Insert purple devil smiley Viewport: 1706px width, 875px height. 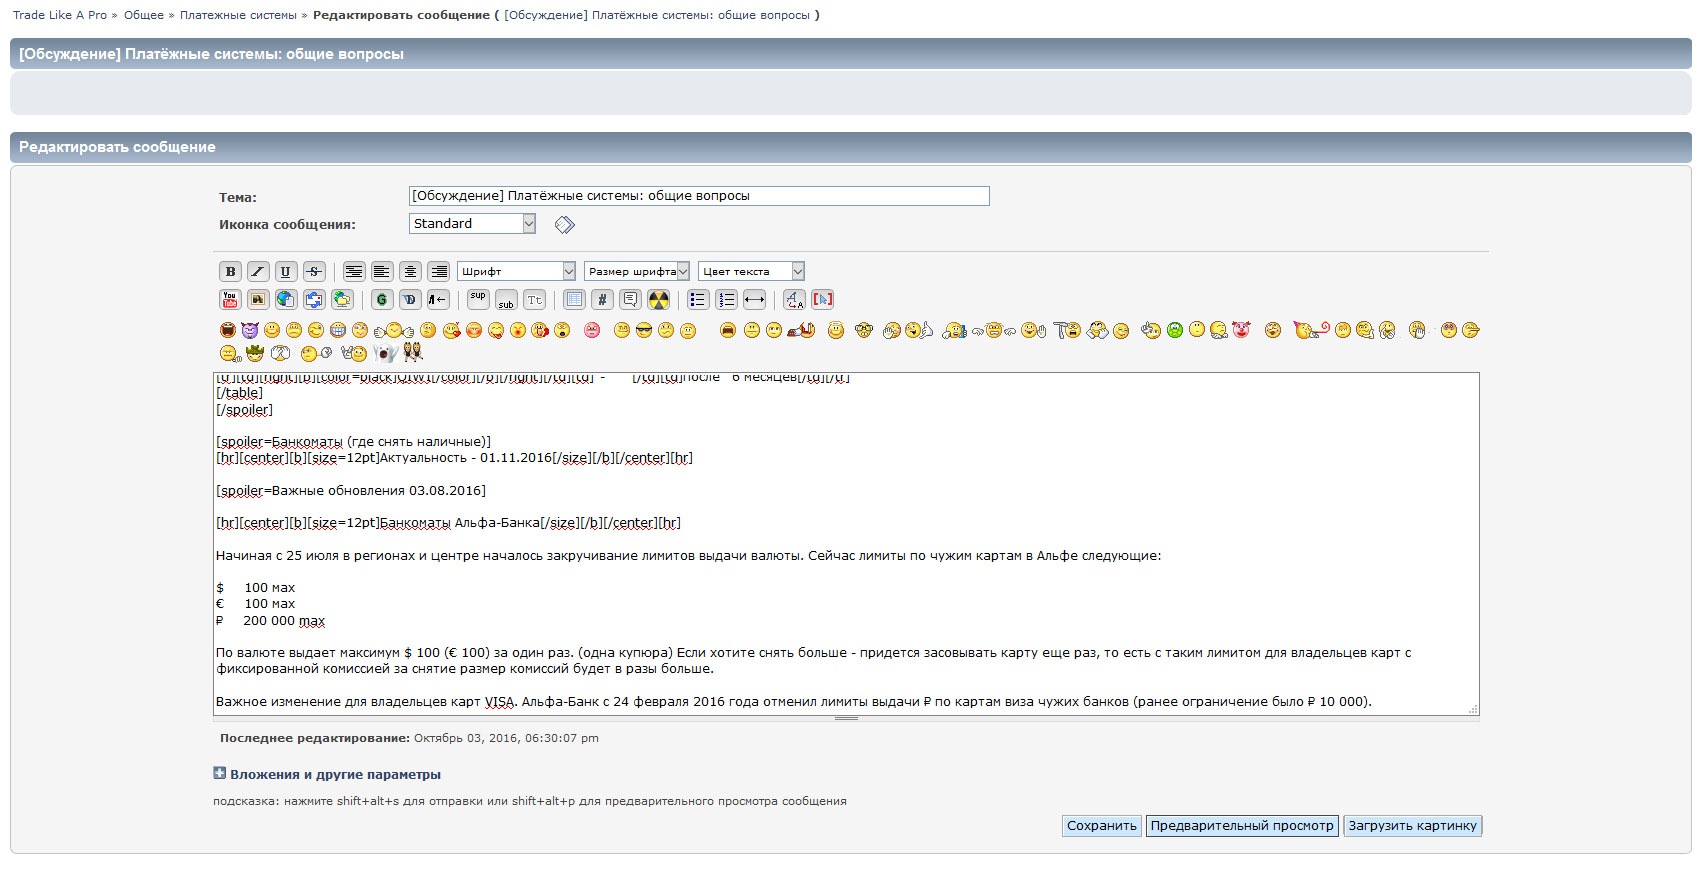pyautogui.click(x=250, y=330)
